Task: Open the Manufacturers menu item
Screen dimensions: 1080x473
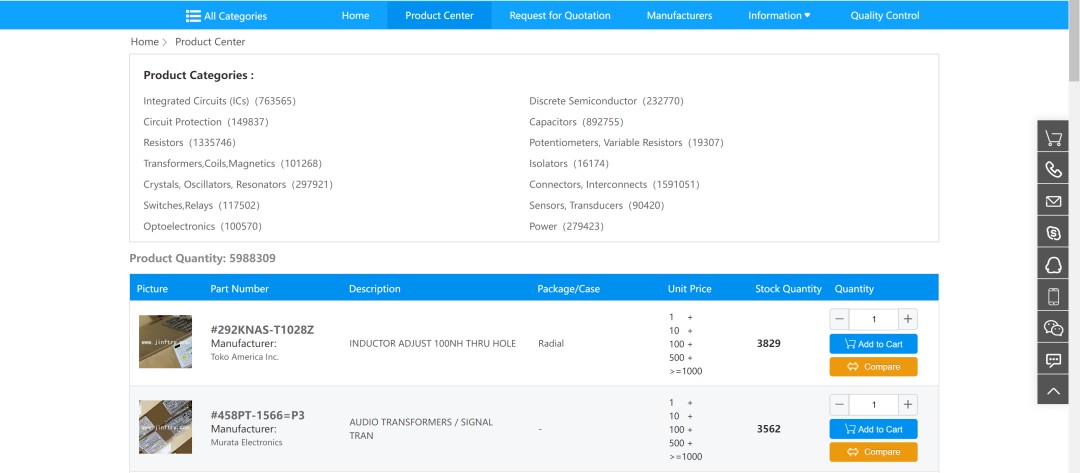Action: click(679, 15)
